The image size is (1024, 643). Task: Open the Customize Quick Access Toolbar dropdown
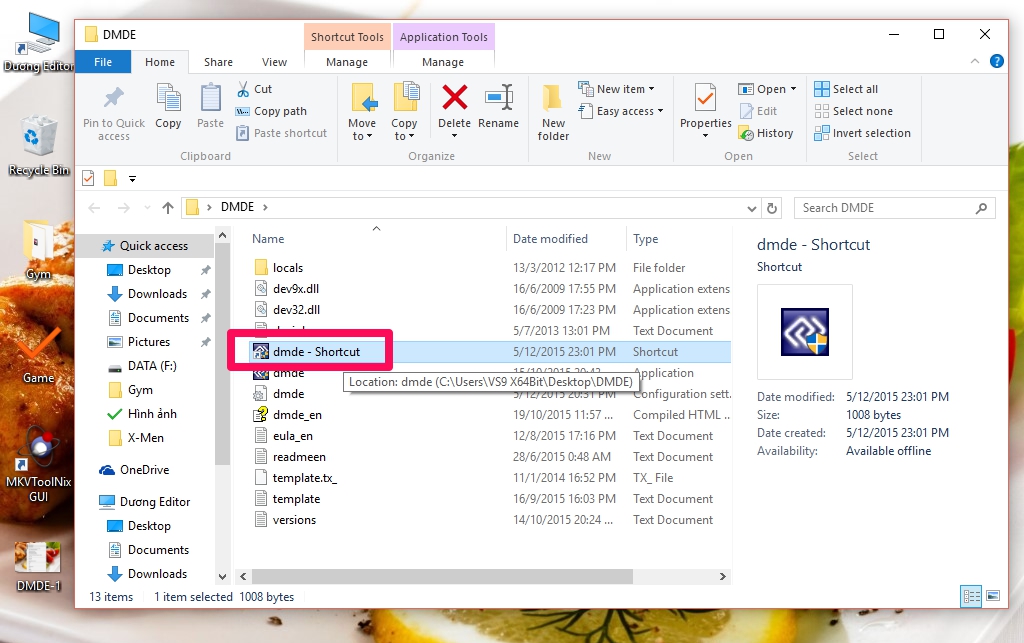click(133, 179)
